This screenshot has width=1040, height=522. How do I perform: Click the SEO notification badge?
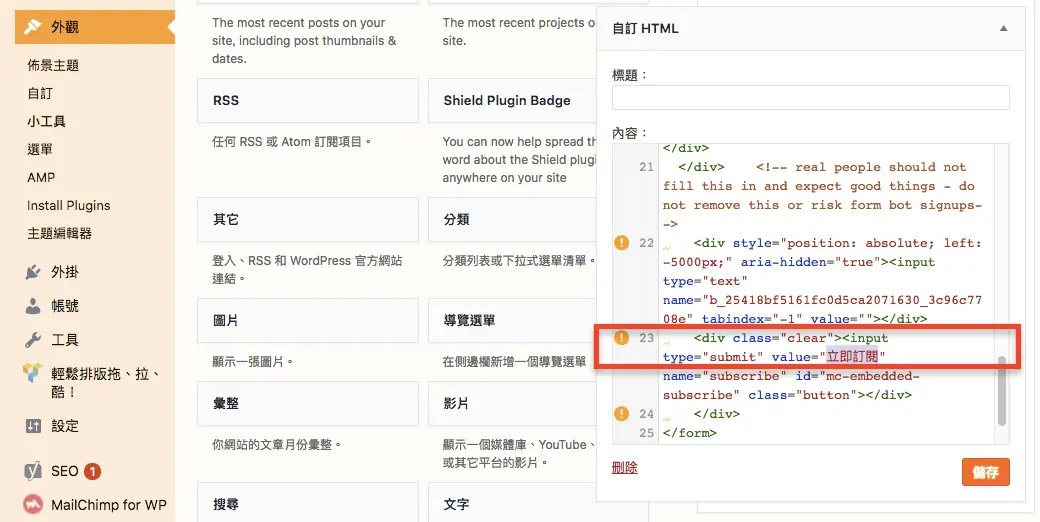point(93,472)
